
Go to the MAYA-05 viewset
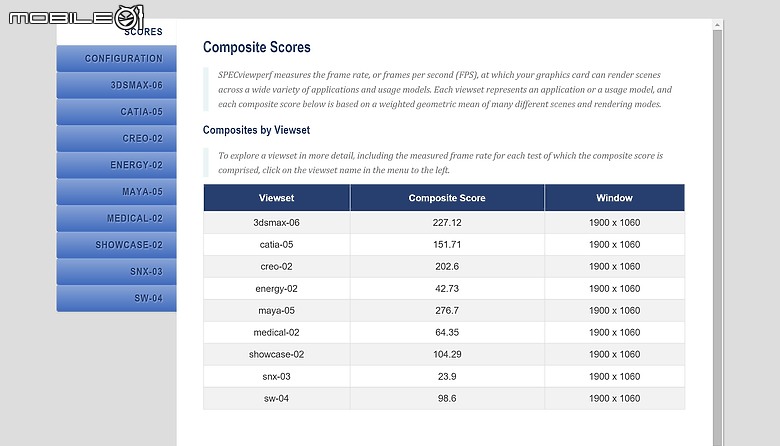tap(116, 192)
